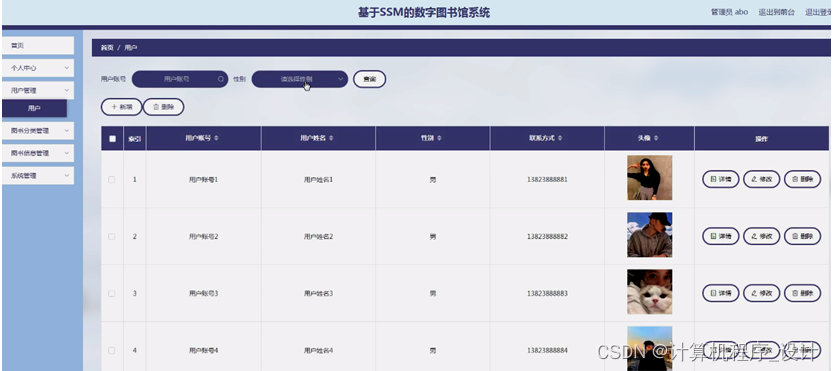Click 修改 for 用户账号2 row
This screenshot has width=834, height=371.
point(762,237)
